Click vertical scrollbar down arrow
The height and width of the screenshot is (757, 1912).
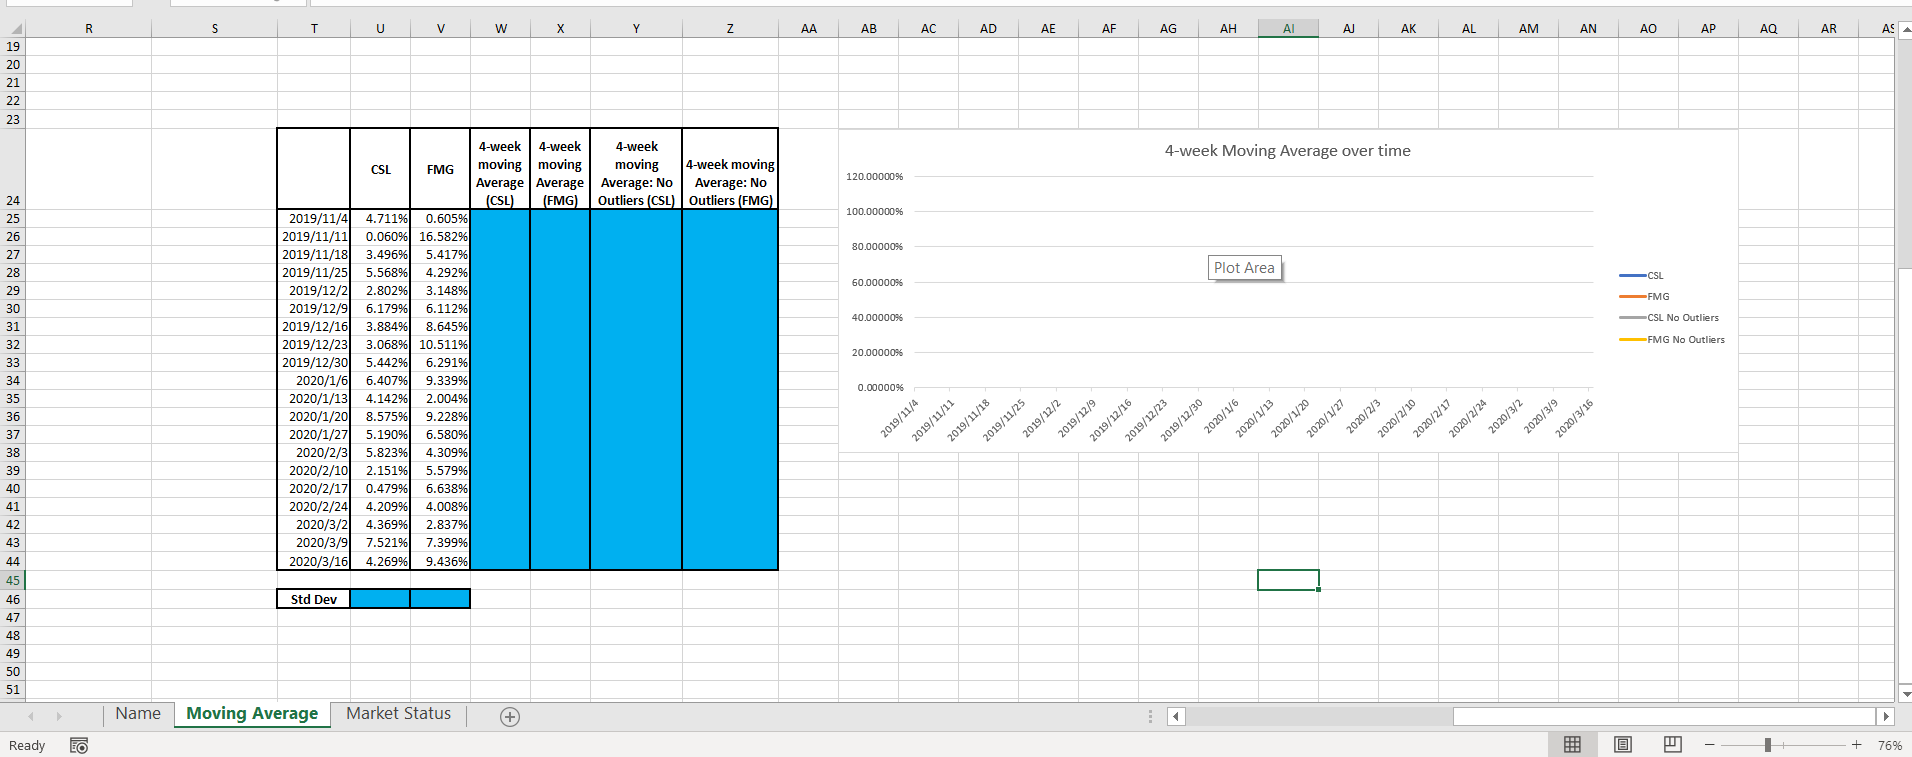click(x=1905, y=693)
